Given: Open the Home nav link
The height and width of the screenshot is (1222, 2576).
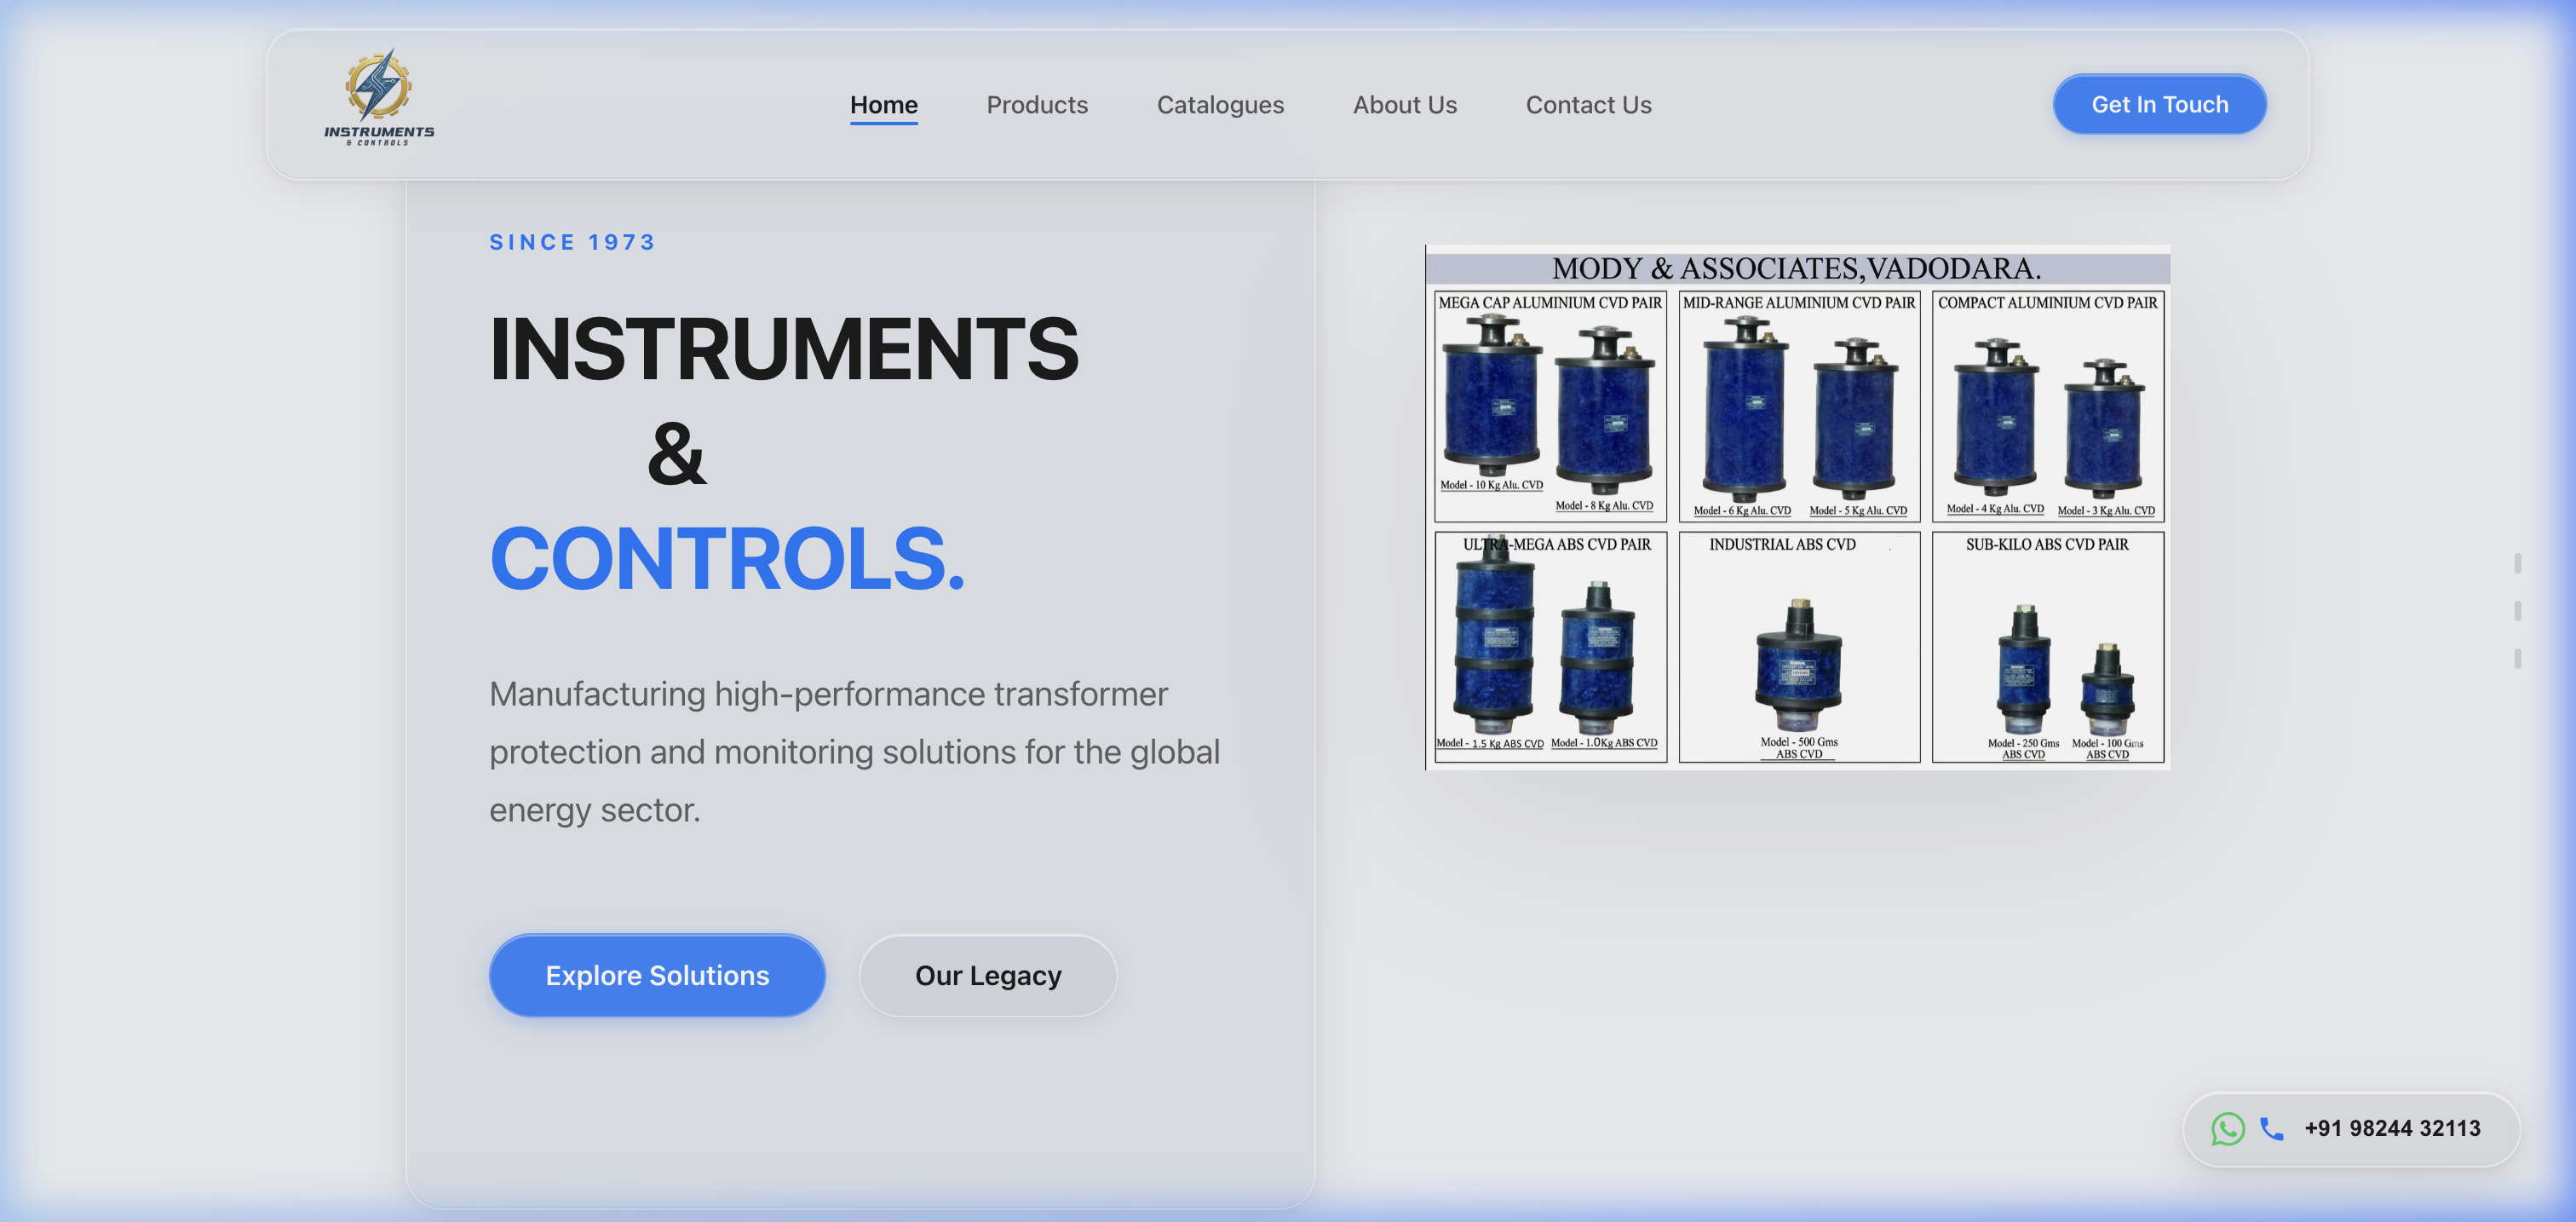Looking at the screenshot, I should click(x=883, y=104).
